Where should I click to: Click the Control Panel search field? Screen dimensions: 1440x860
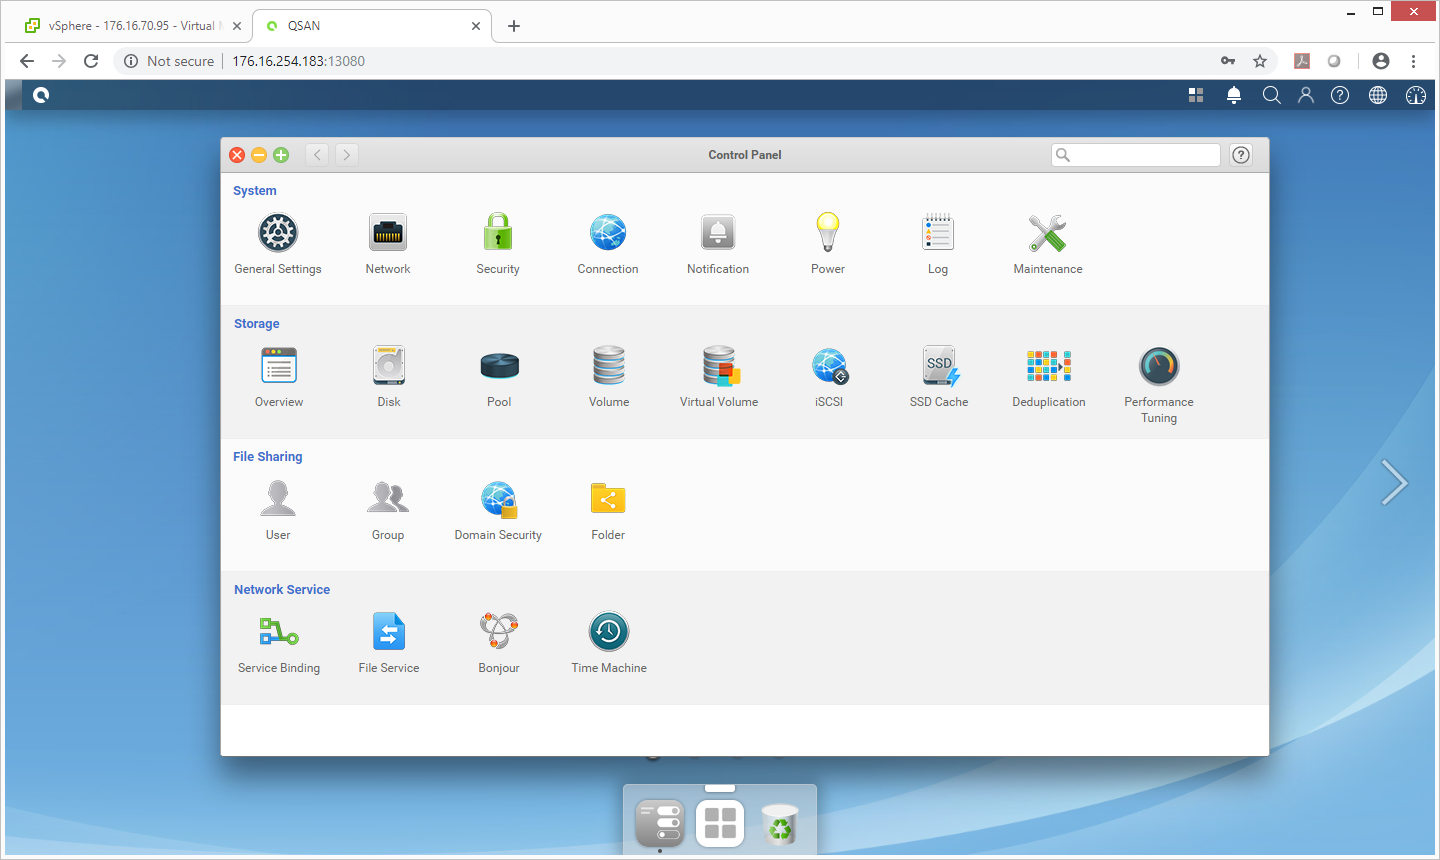click(1136, 155)
